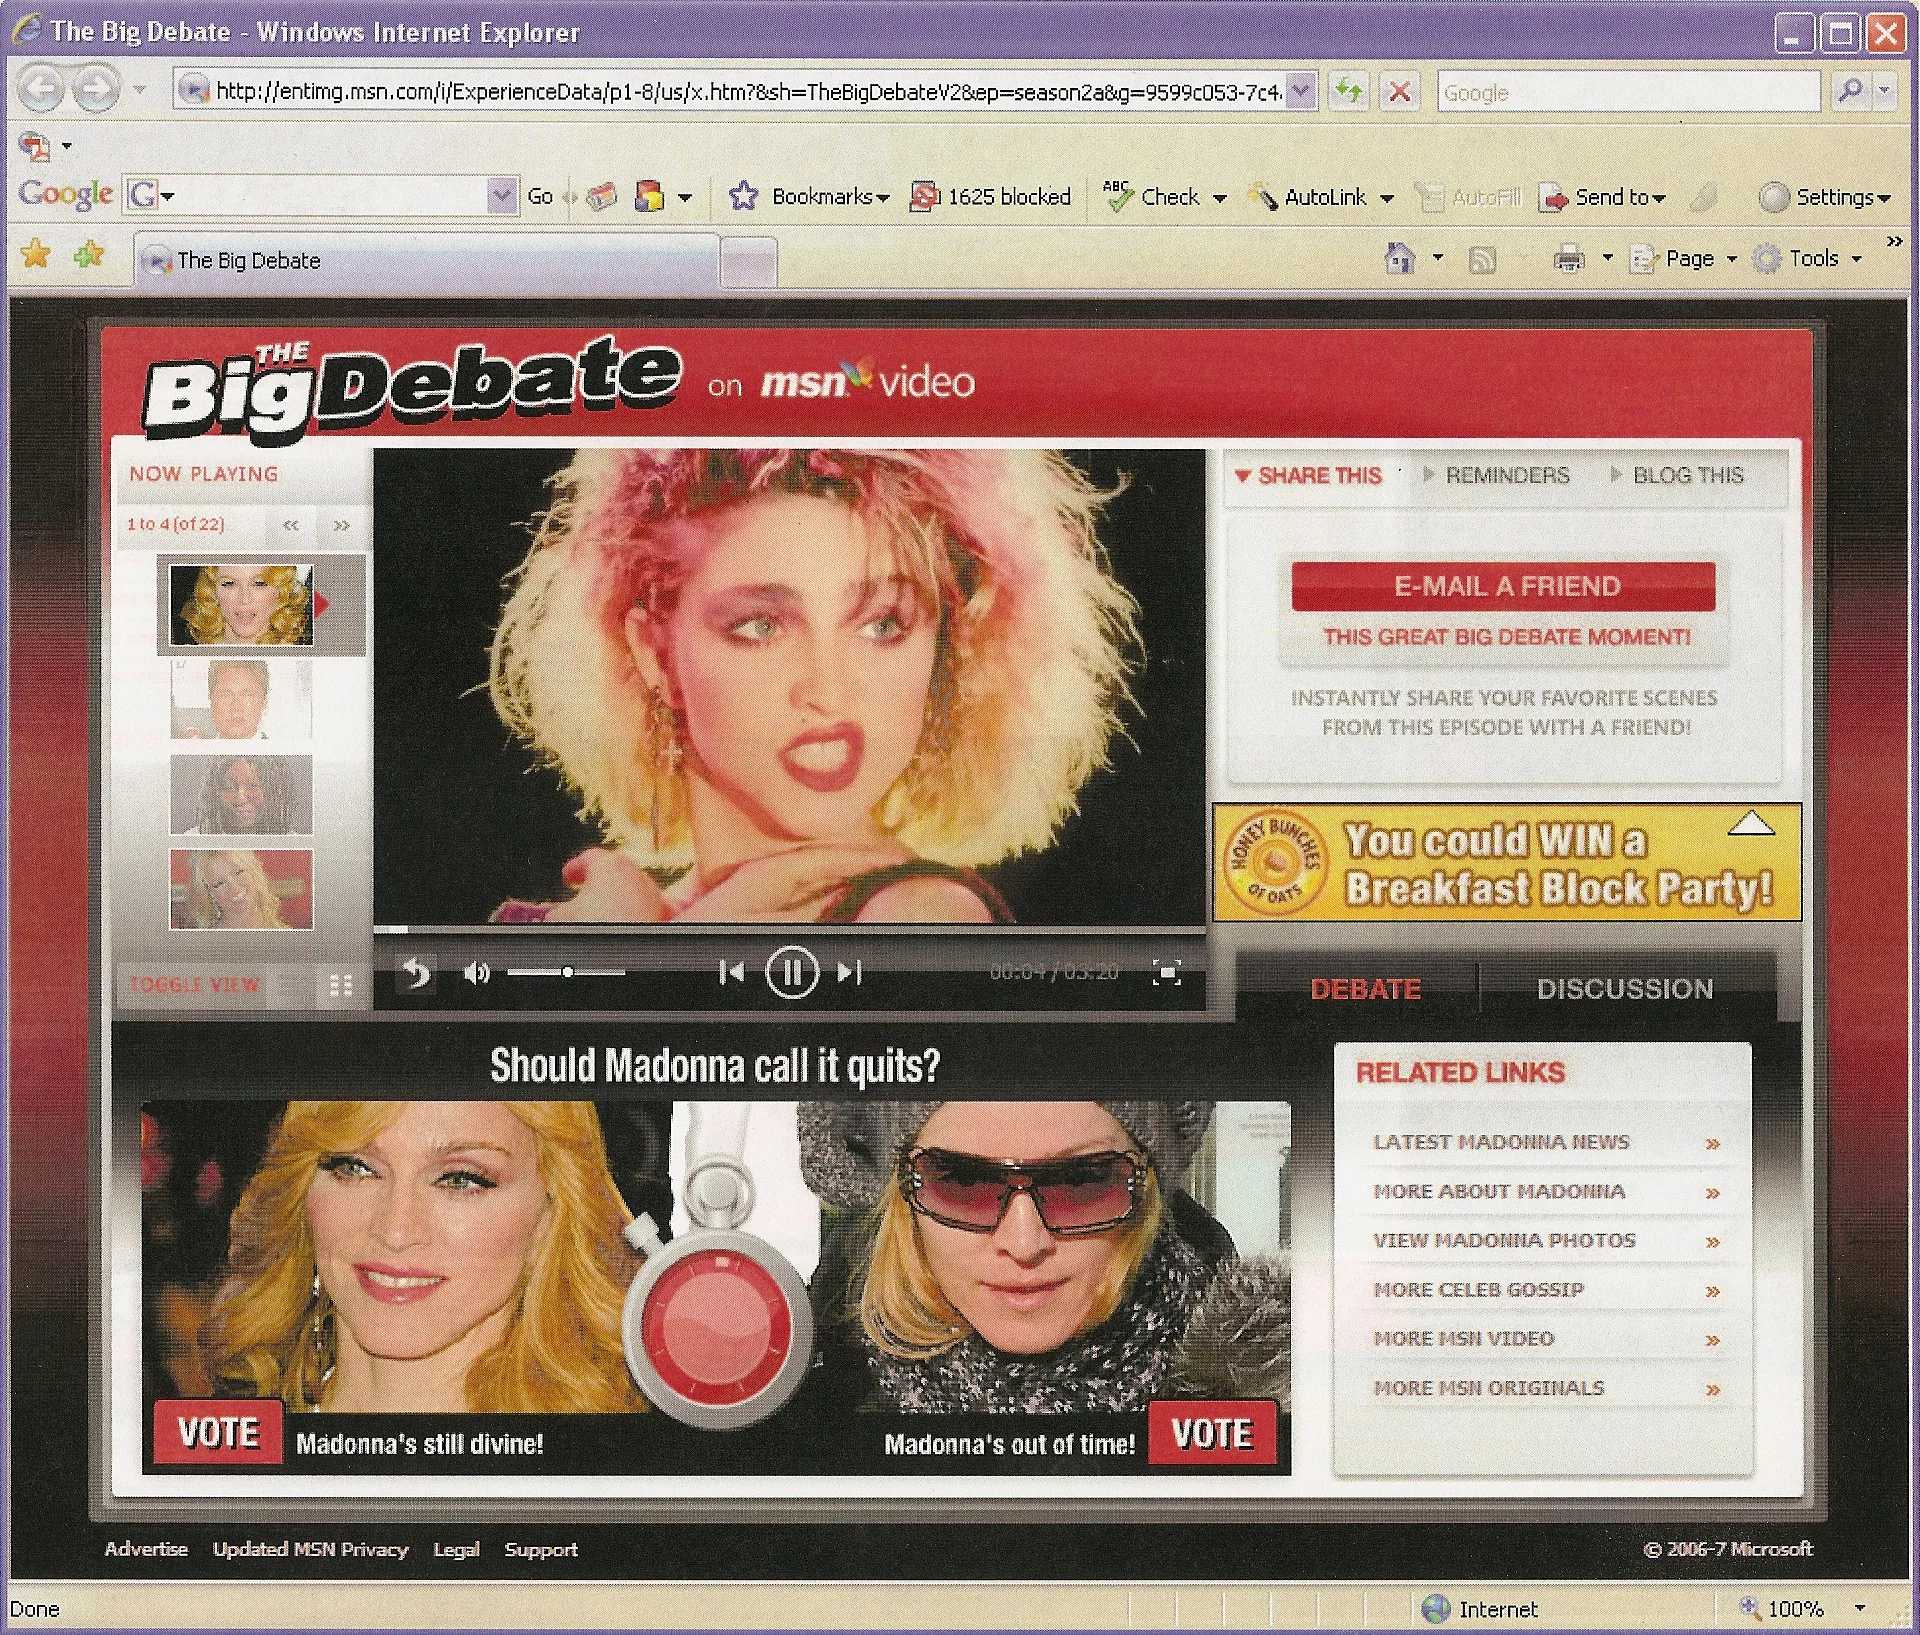Refresh the page in Internet Explorer
1920x1635 pixels.
coord(1349,92)
